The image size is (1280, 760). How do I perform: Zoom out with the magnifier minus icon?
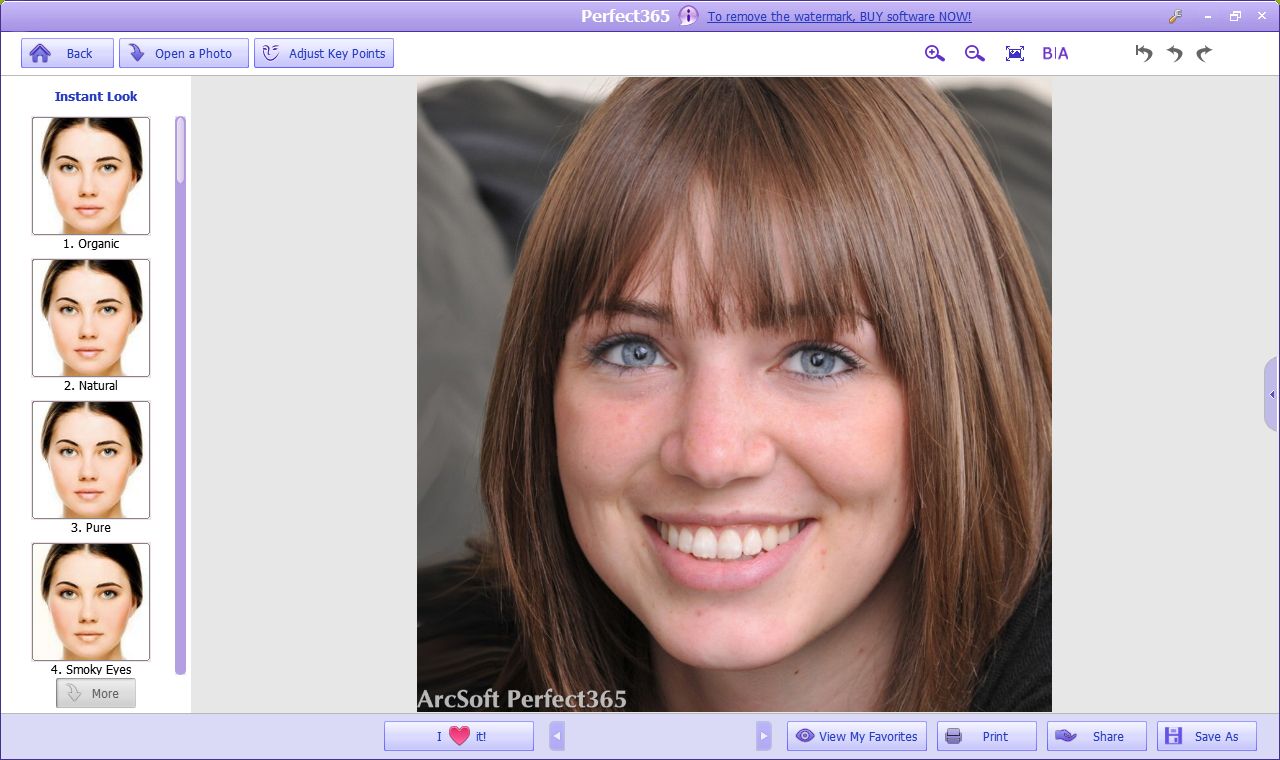click(x=975, y=54)
